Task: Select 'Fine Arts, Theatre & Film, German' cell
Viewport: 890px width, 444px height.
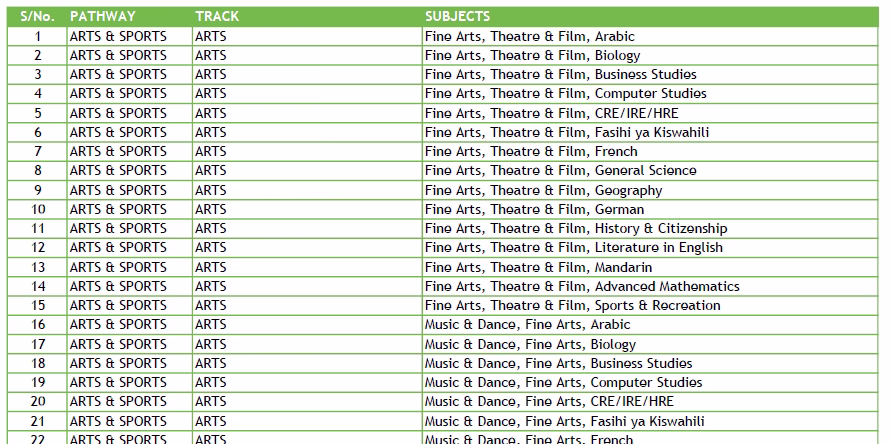Action: tap(534, 209)
